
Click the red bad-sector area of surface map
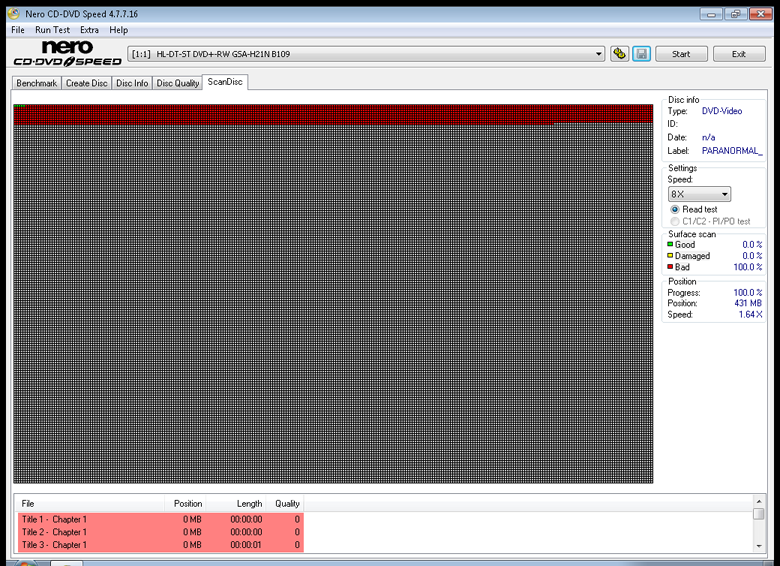[333, 114]
